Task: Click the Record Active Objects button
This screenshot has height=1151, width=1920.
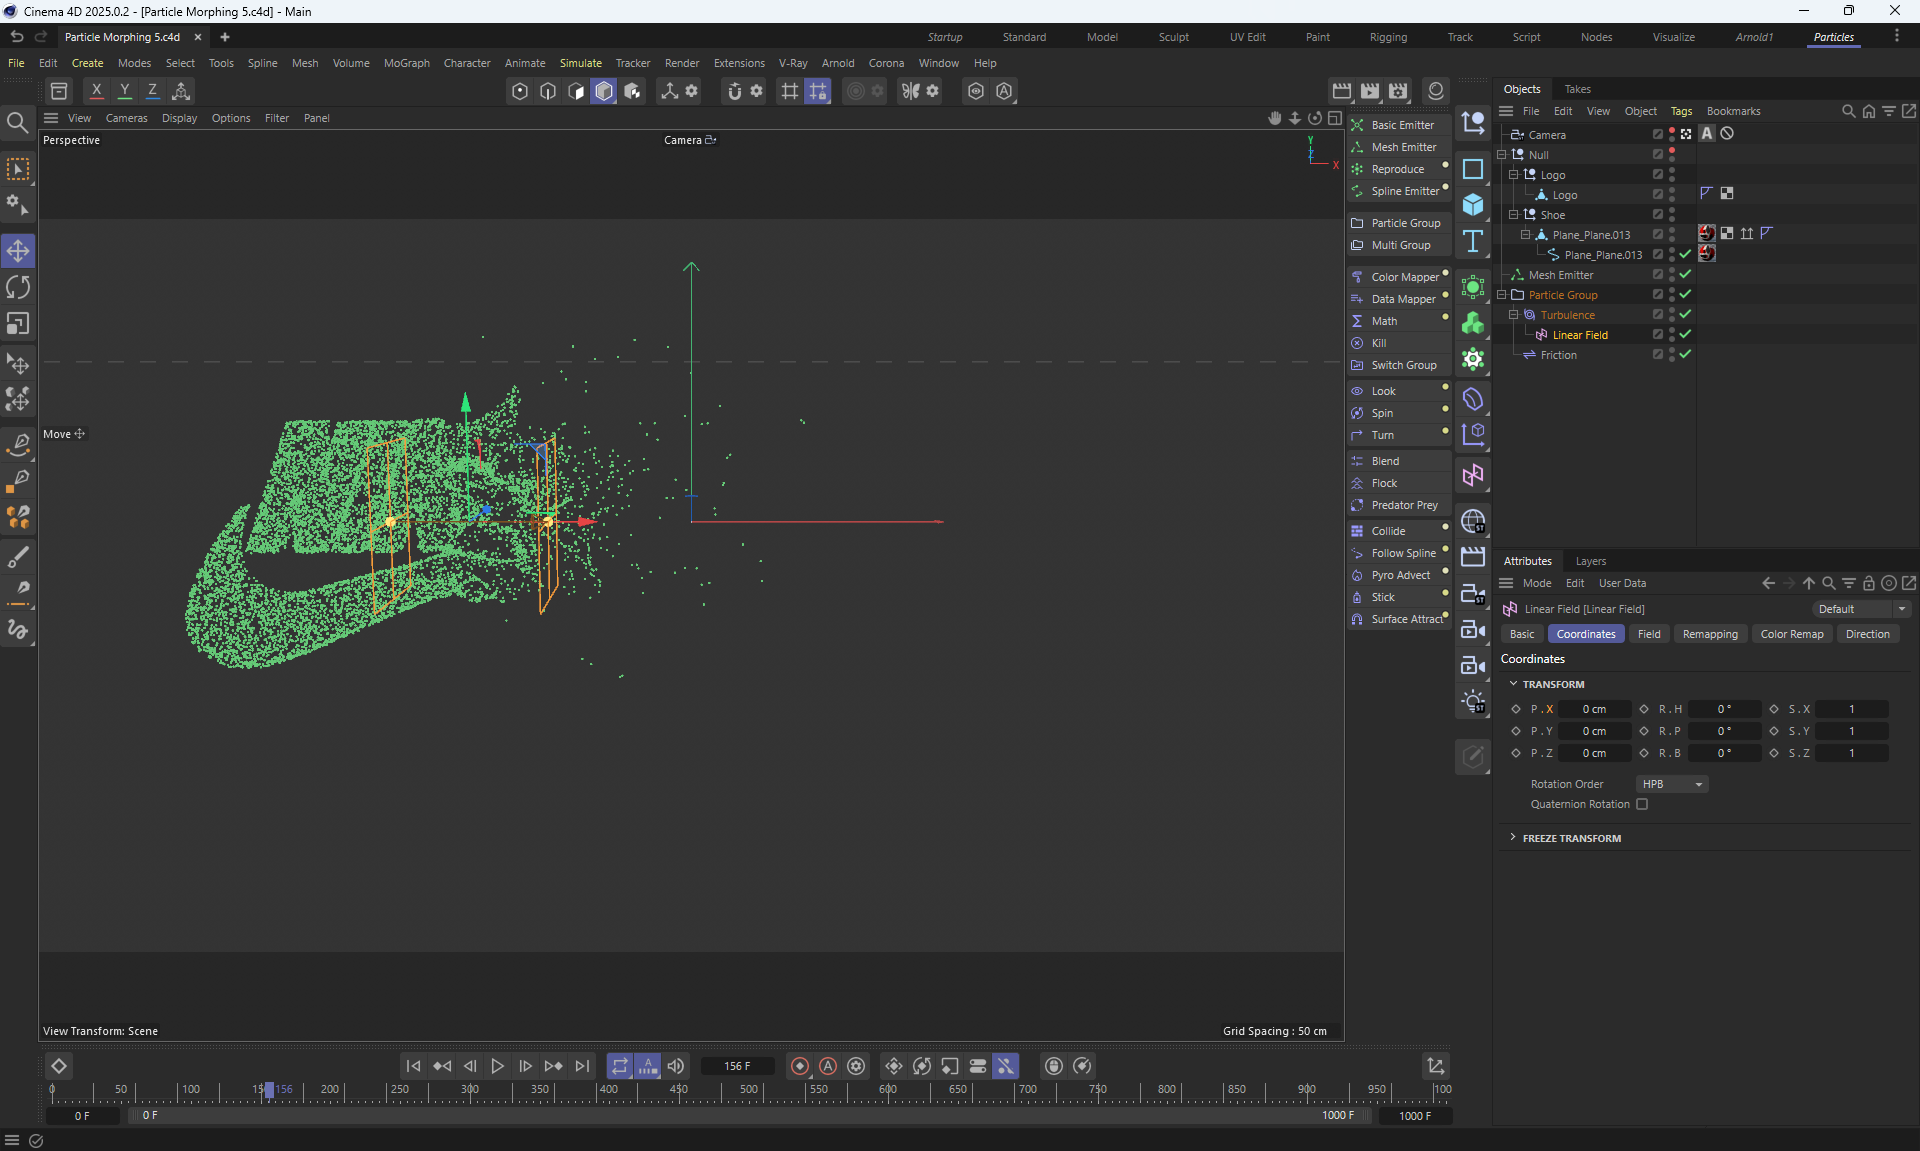Action: point(799,1066)
